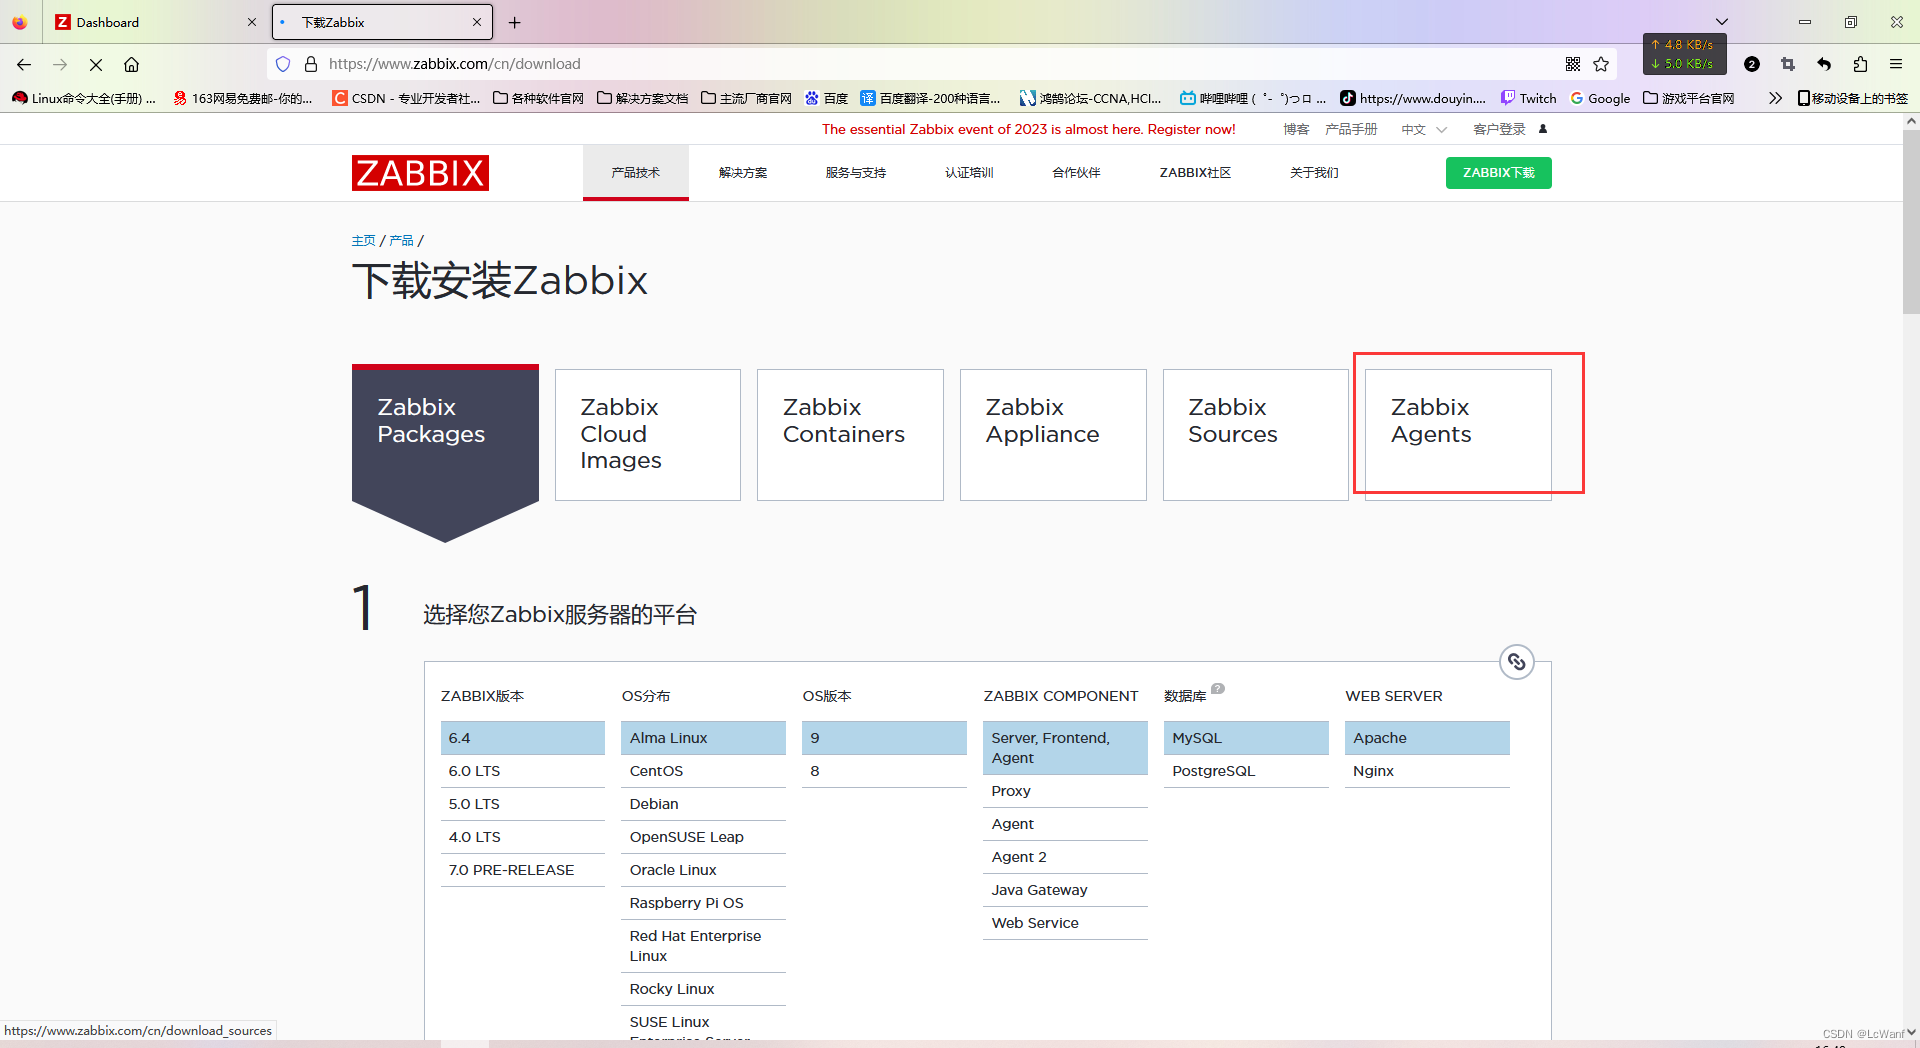This screenshot has width=1920, height=1048.
Task: Choose Rocky Linux as OS distribution
Action: pos(703,989)
